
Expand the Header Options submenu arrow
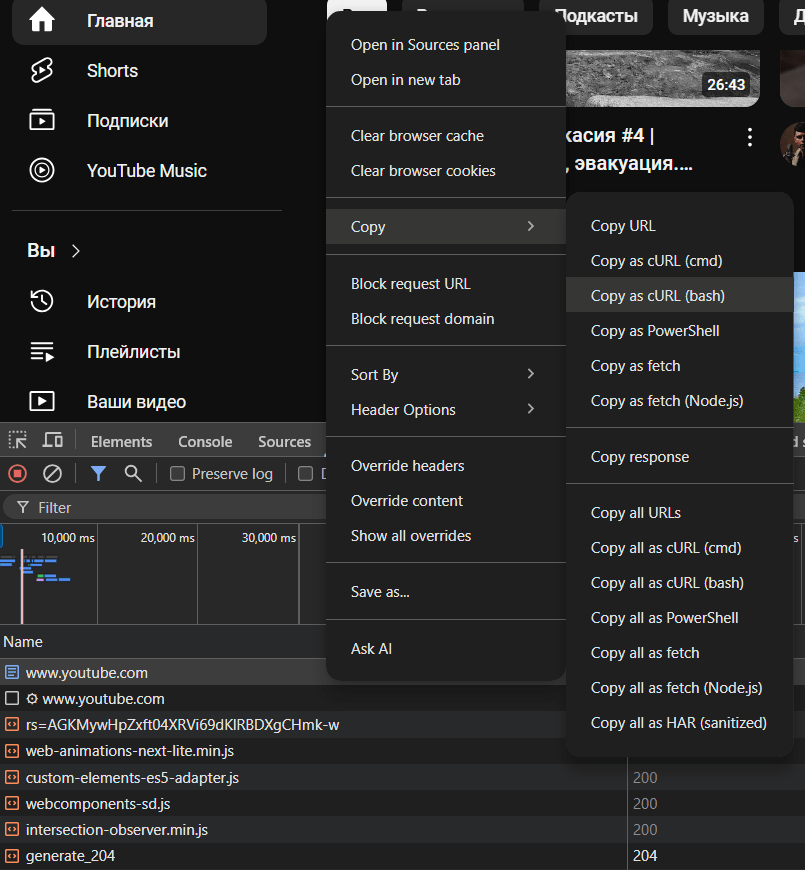(531, 409)
